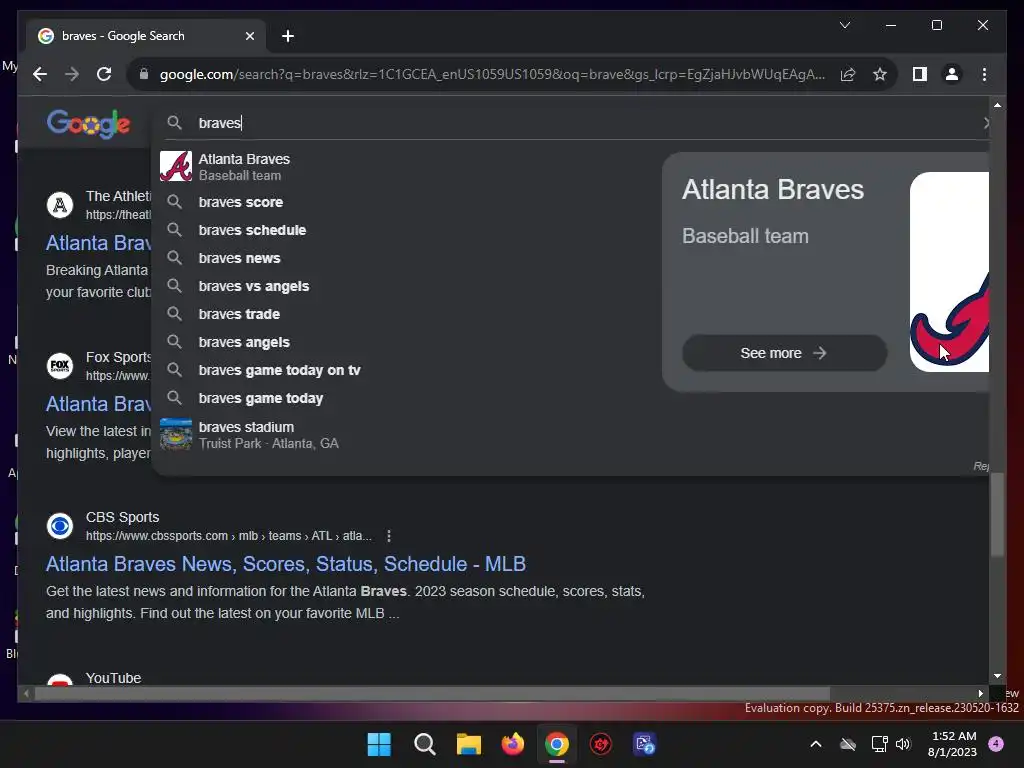Click the cbssports.com URL breadcrumb

pos(229,536)
